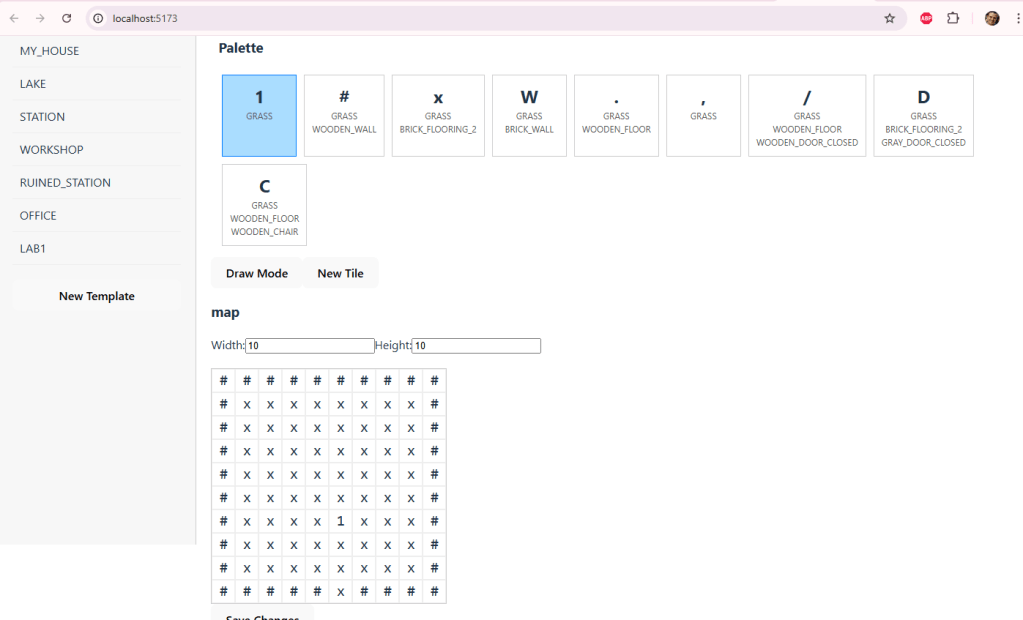Open the browser extensions puzzle icon
Screen dimensions: 1023x620
tap(953, 18)
